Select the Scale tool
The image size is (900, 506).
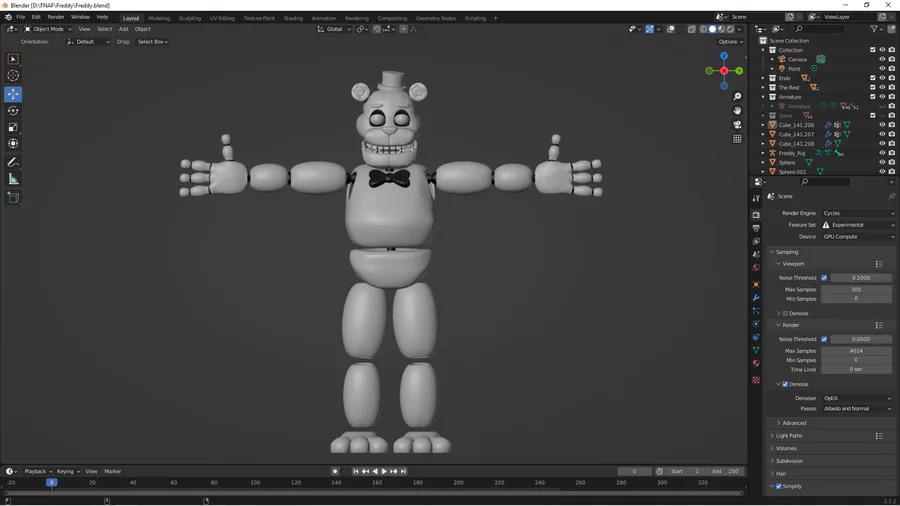pyautogui.click(x=13, y=127)
